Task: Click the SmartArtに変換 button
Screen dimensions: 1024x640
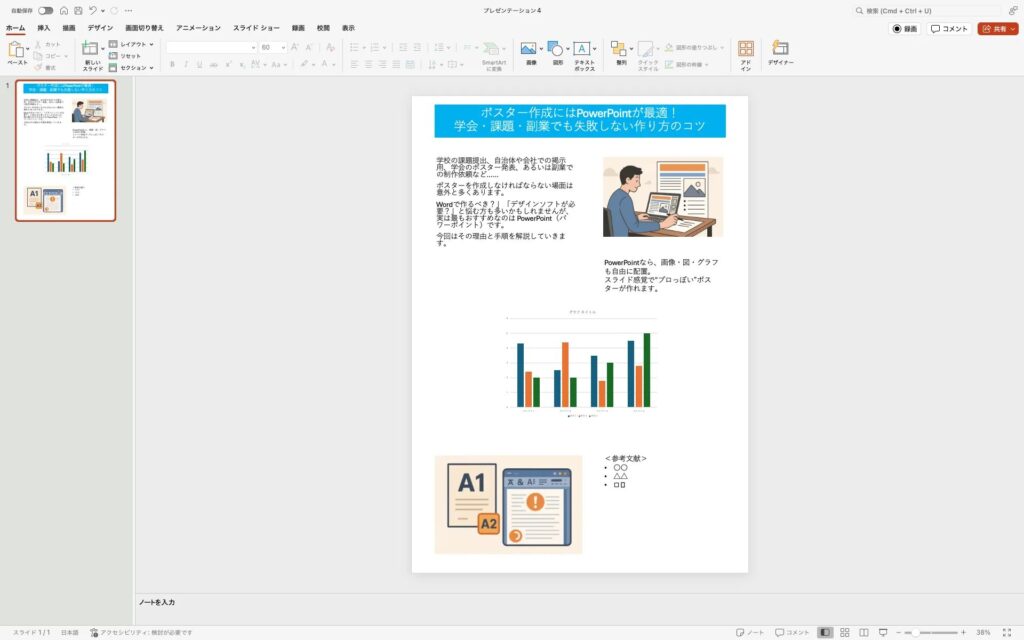Action: [x=493, y=56]
